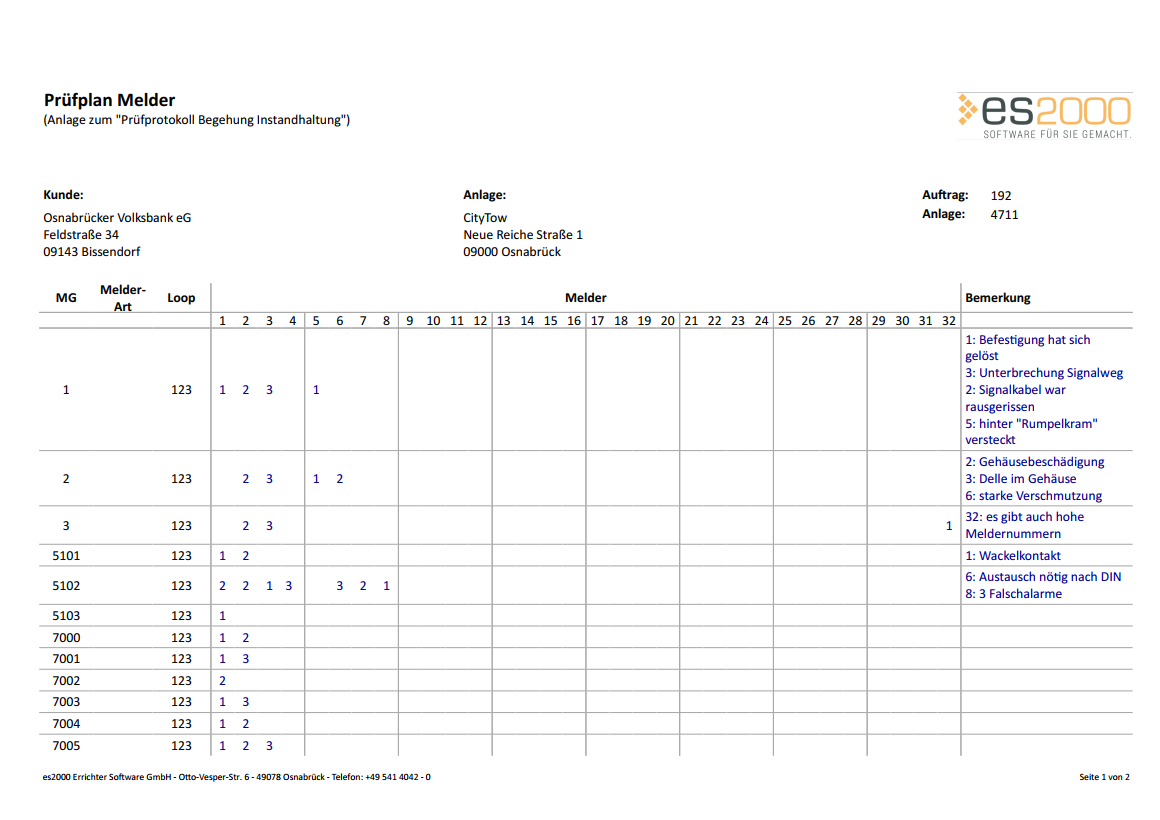Select Melder column number 16 in header

573,320
